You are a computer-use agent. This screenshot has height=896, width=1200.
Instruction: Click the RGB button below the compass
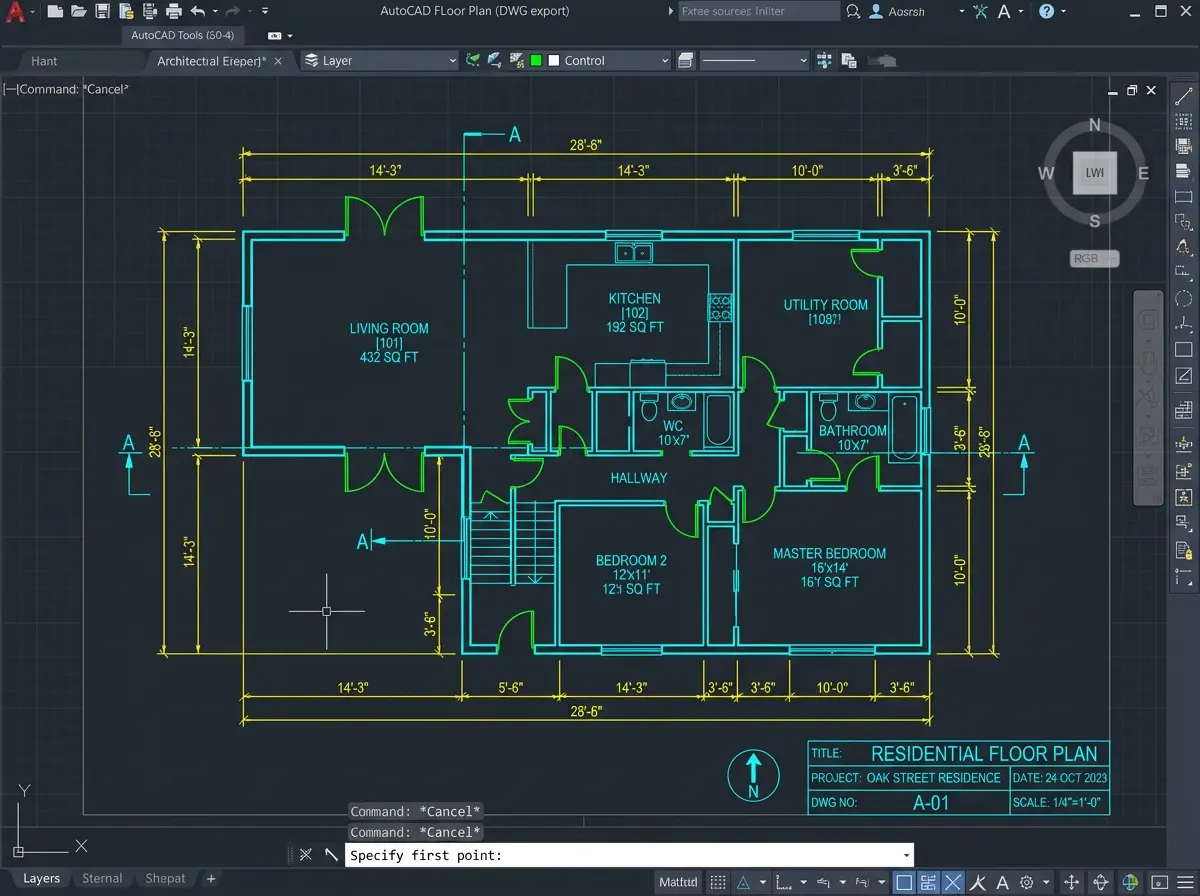tap(1094, 259)
